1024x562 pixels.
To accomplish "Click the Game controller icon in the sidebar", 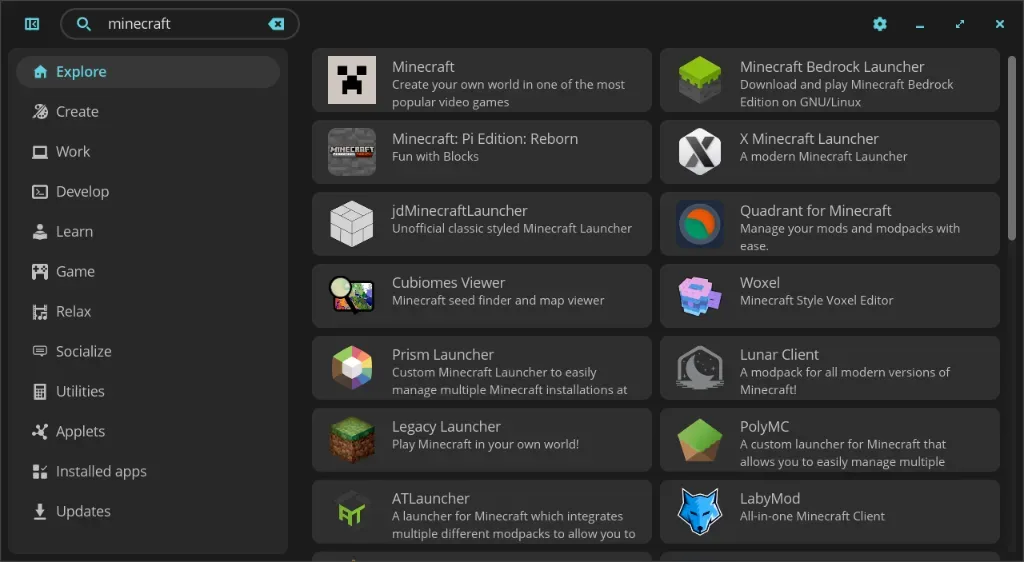I will [x=40, y=272].
